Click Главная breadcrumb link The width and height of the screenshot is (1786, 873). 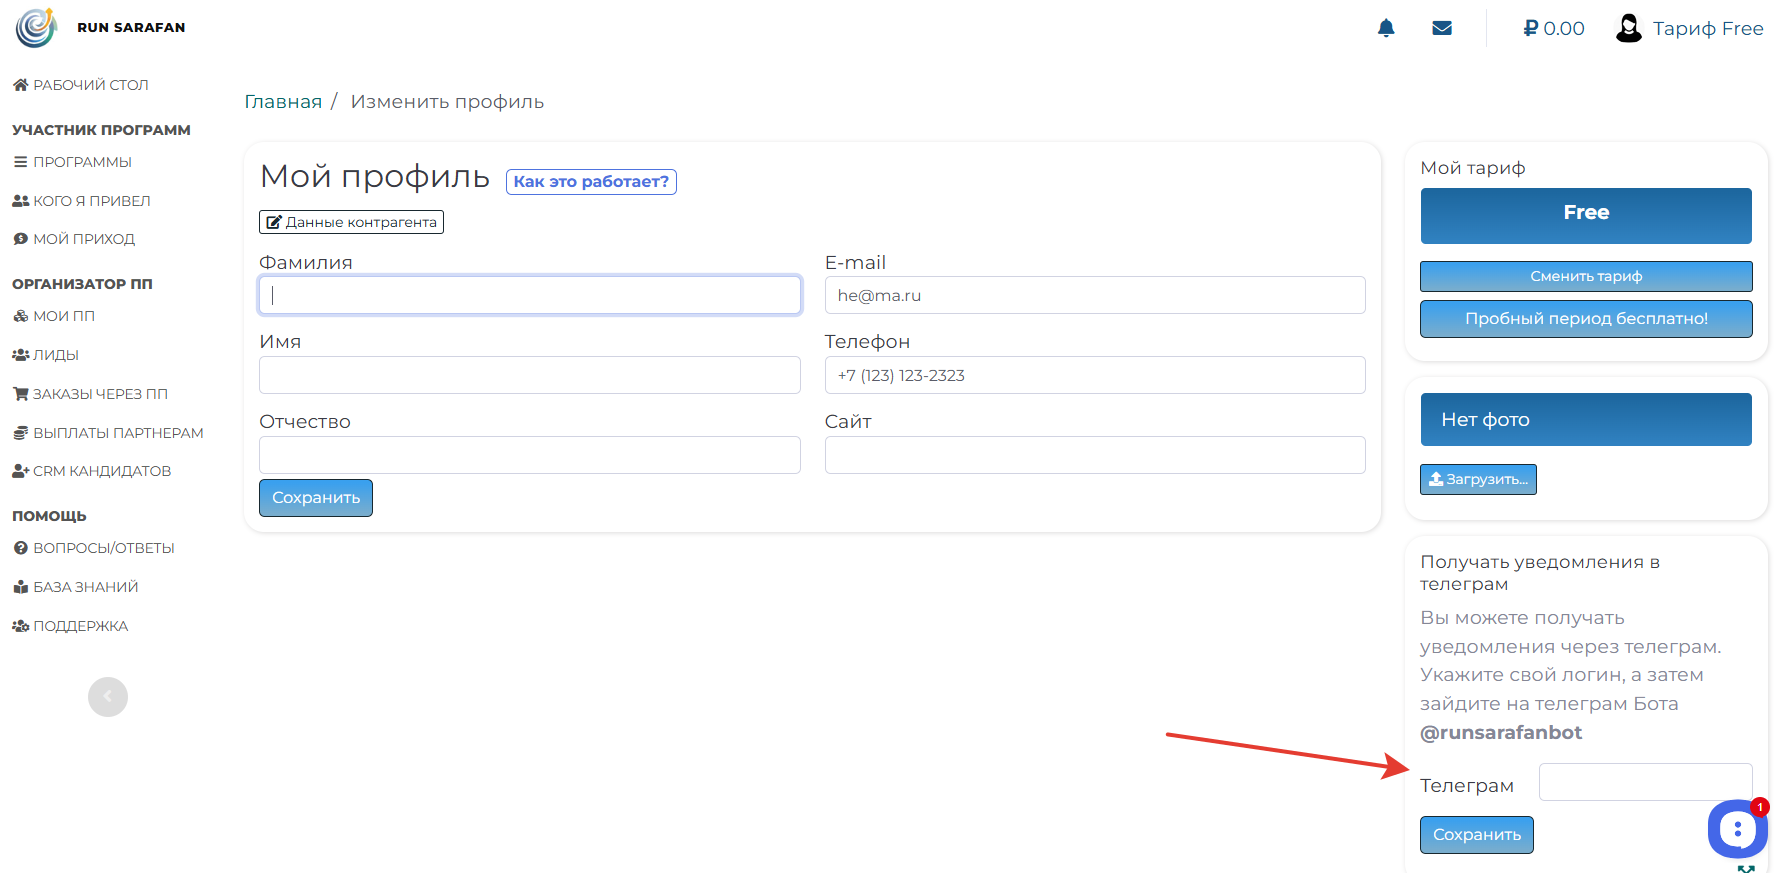(283, 102)
